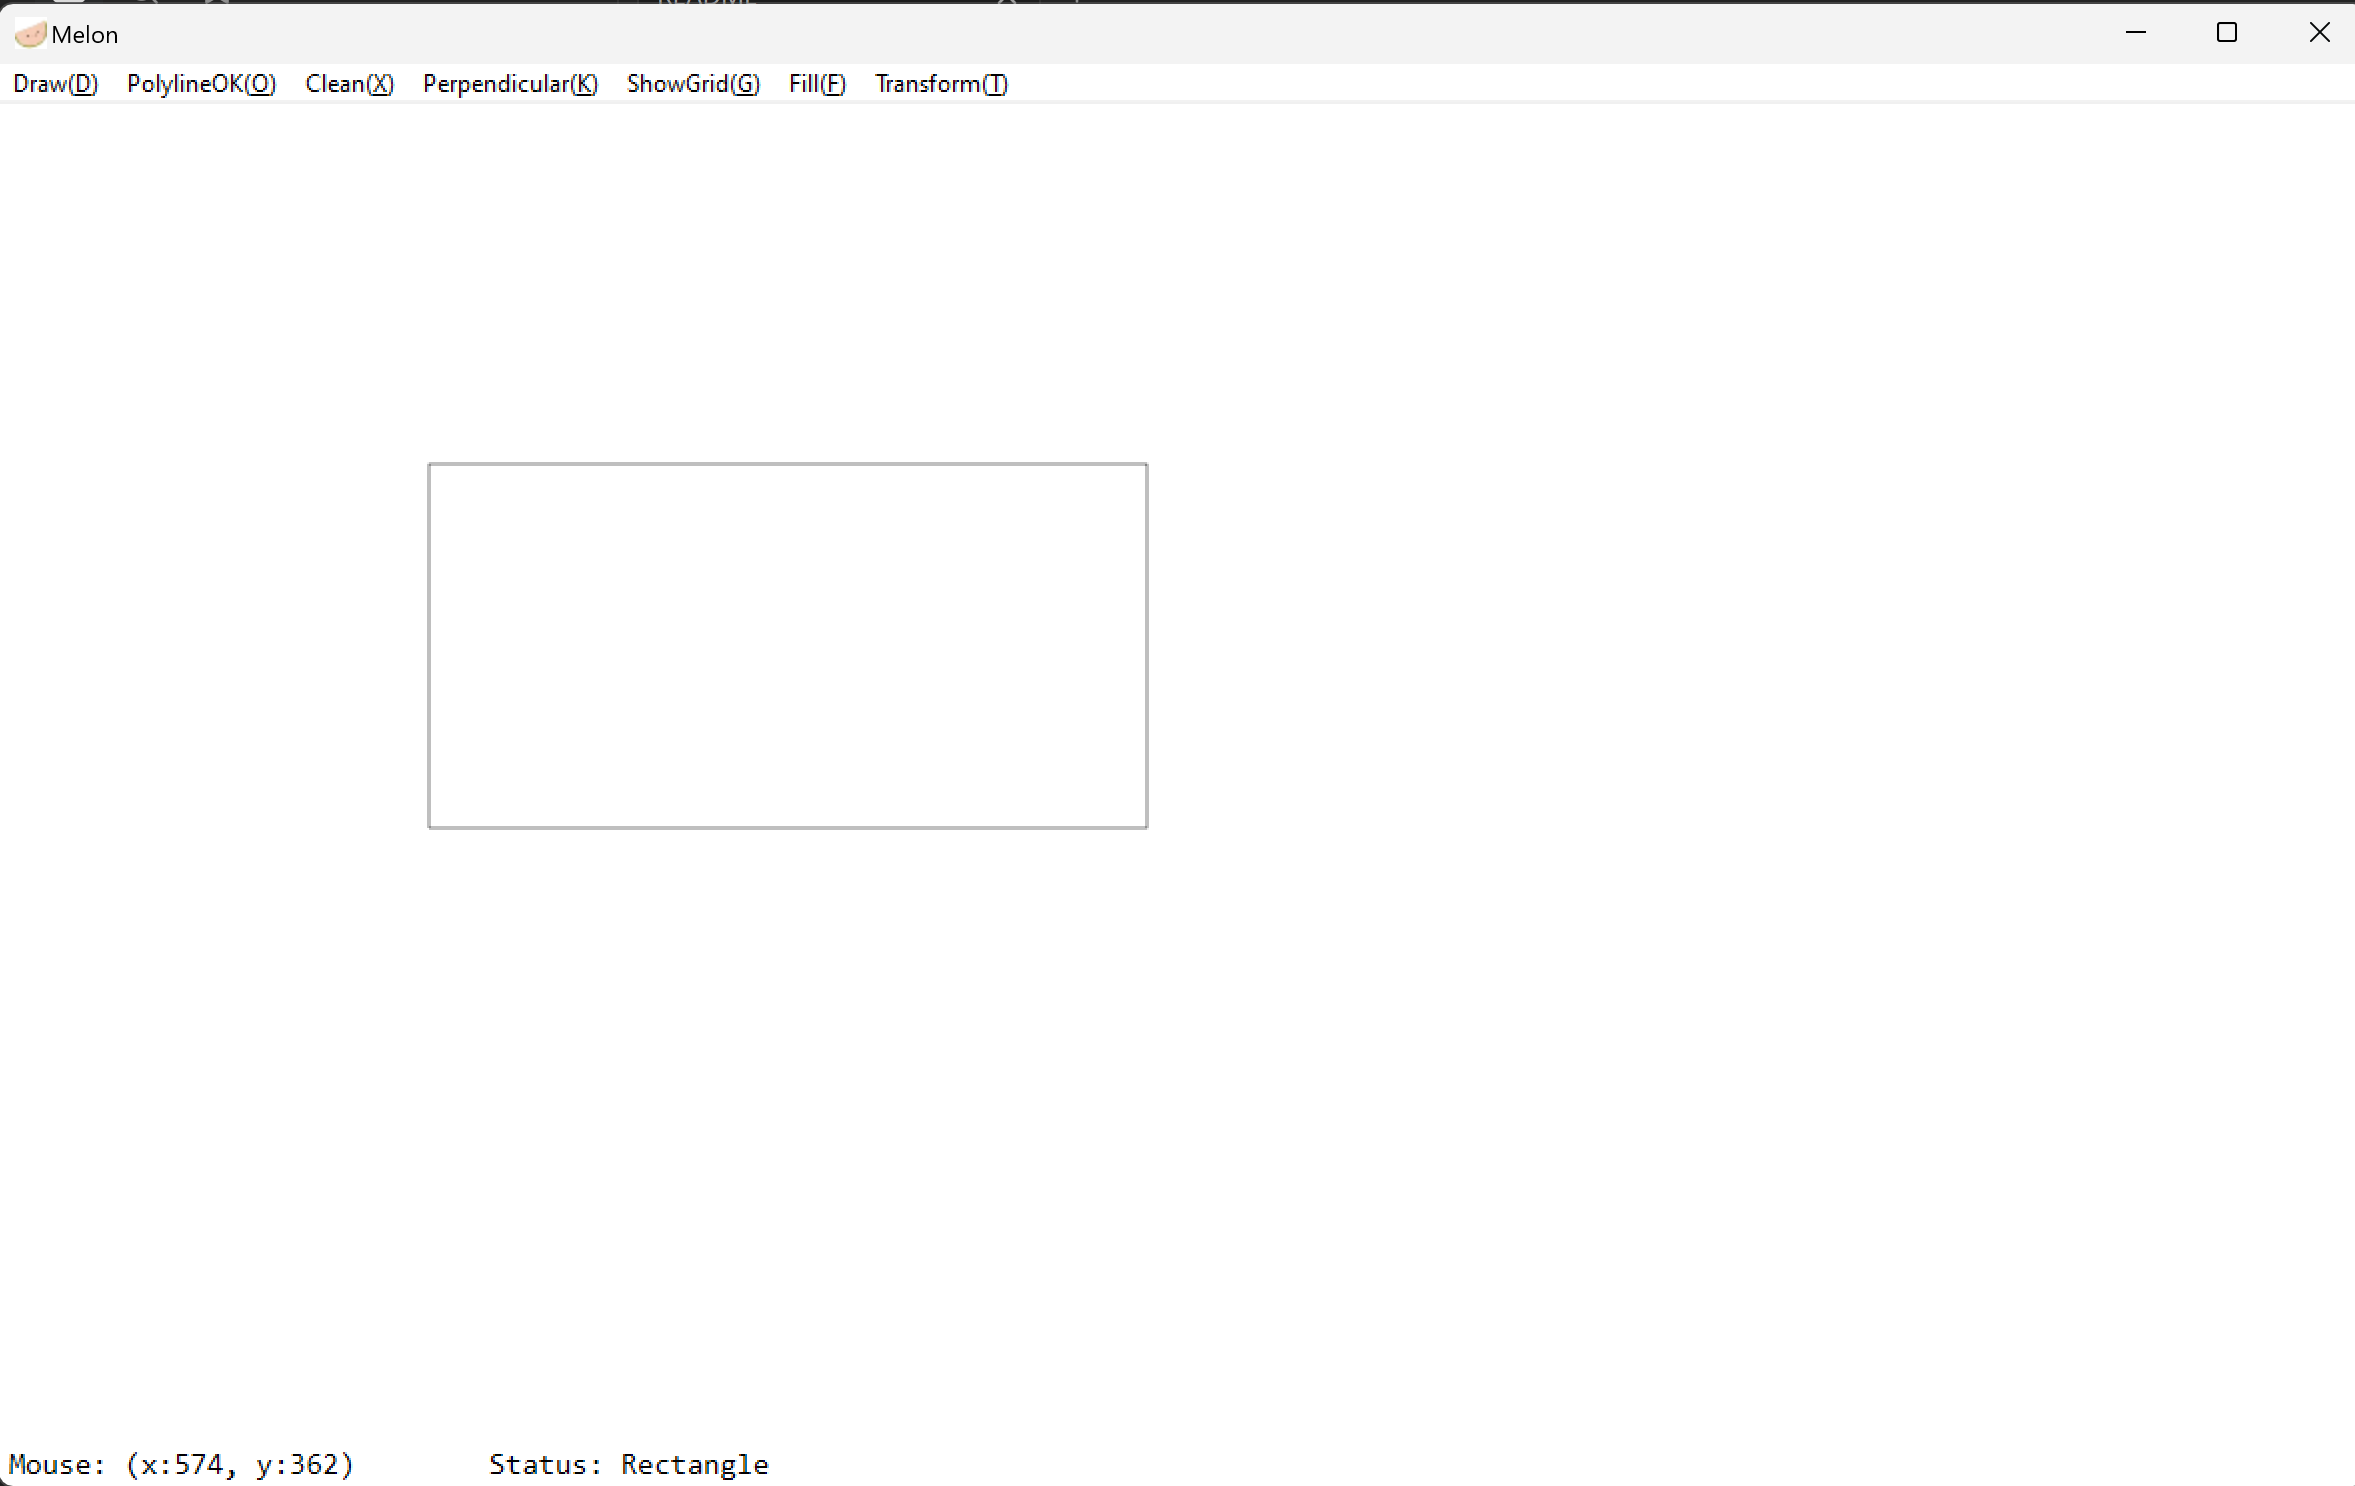This screenshot has height=1486, width=2355.
Task: Open the Perpendicular(K) menu
Action: (x=510, y=84)
